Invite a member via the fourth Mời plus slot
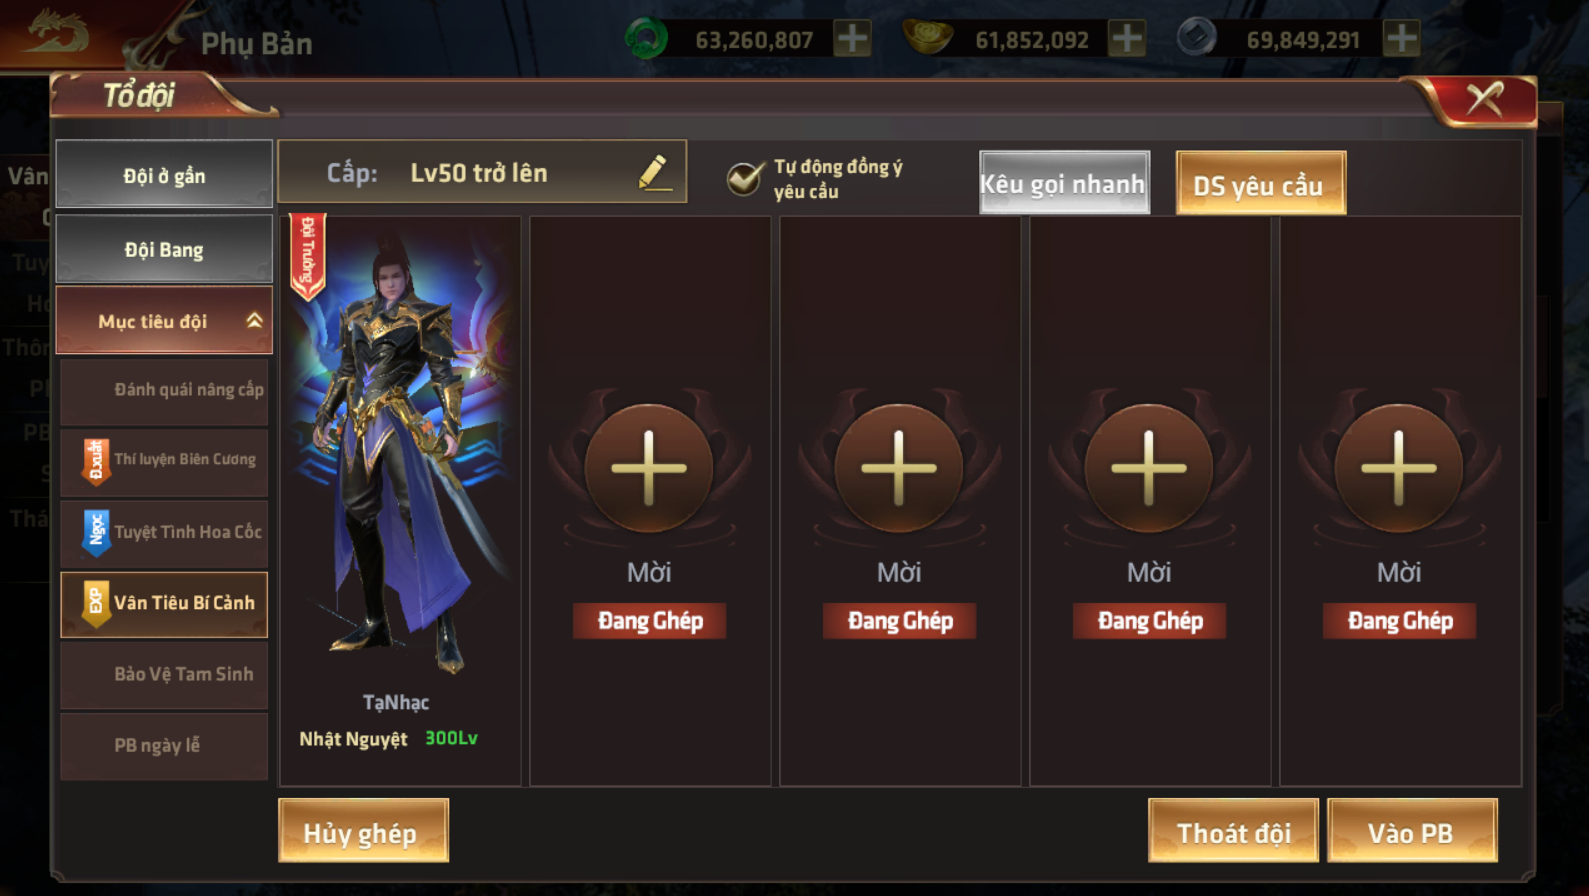The image size is (1589, 896). click(x=1399, y=468)
